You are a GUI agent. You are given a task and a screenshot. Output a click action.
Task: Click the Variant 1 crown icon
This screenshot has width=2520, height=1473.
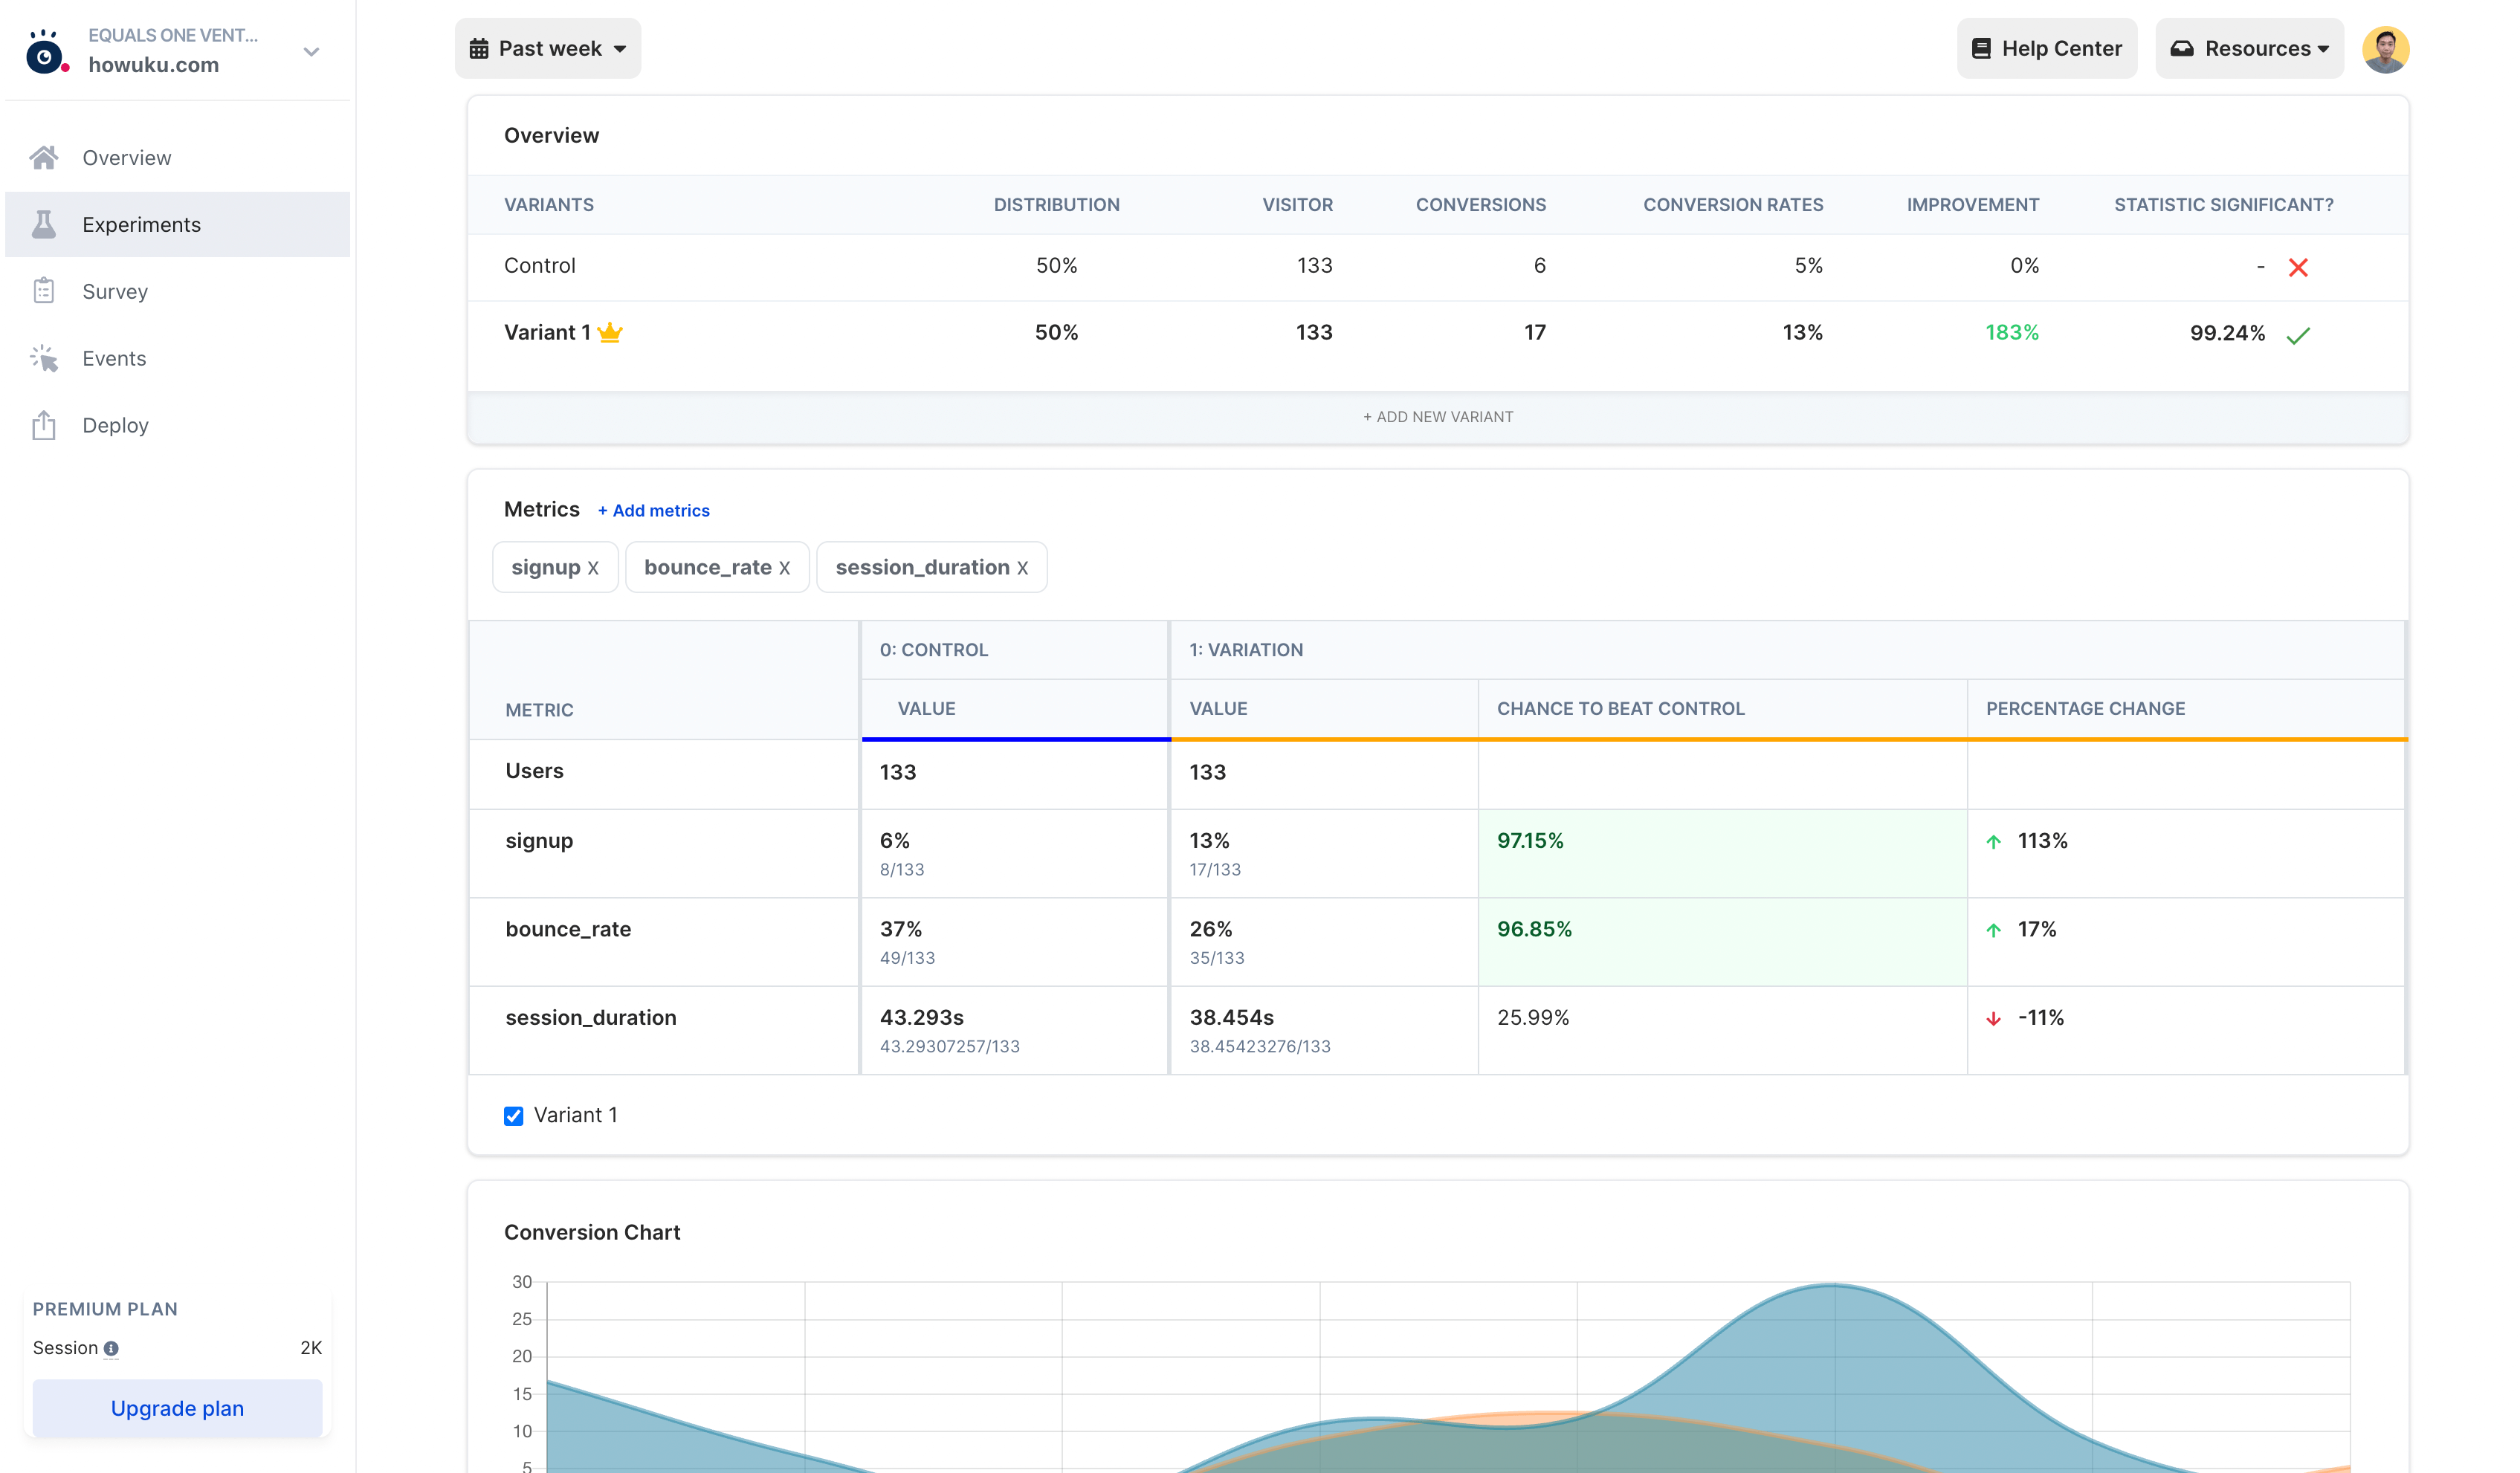tap(610, 333)
